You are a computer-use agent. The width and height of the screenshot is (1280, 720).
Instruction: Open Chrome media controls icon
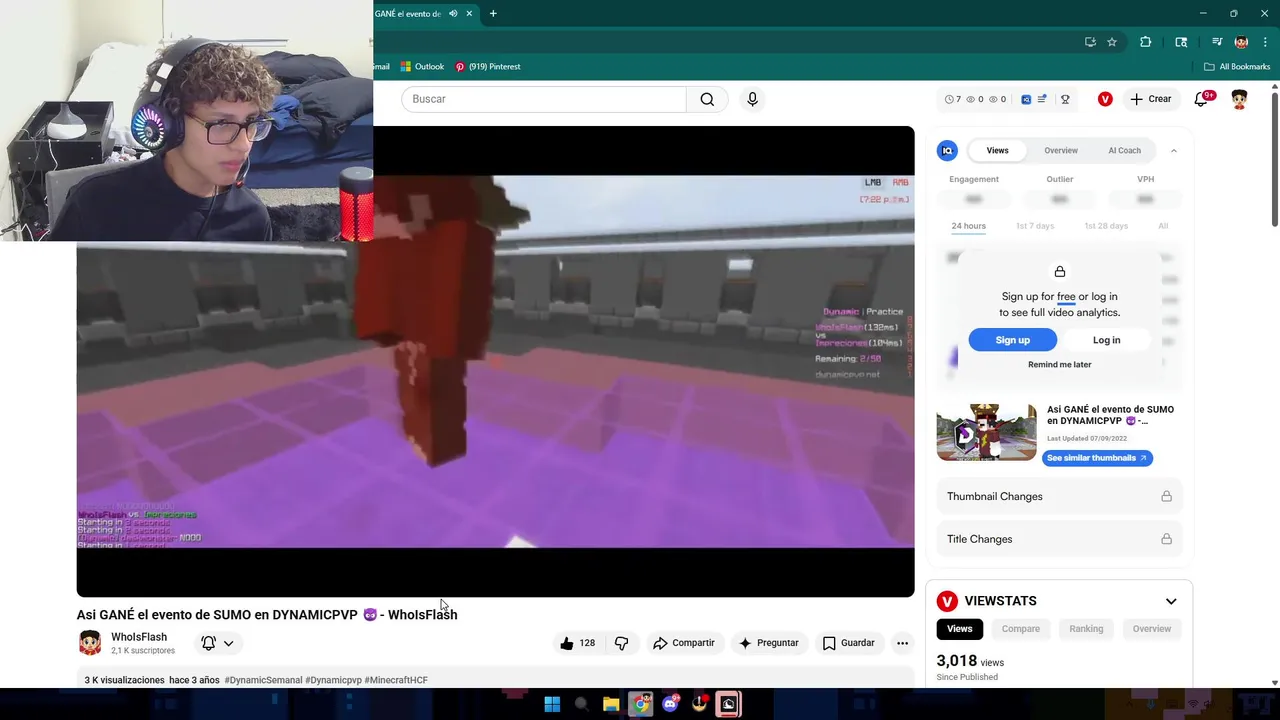pos(1217,42)
